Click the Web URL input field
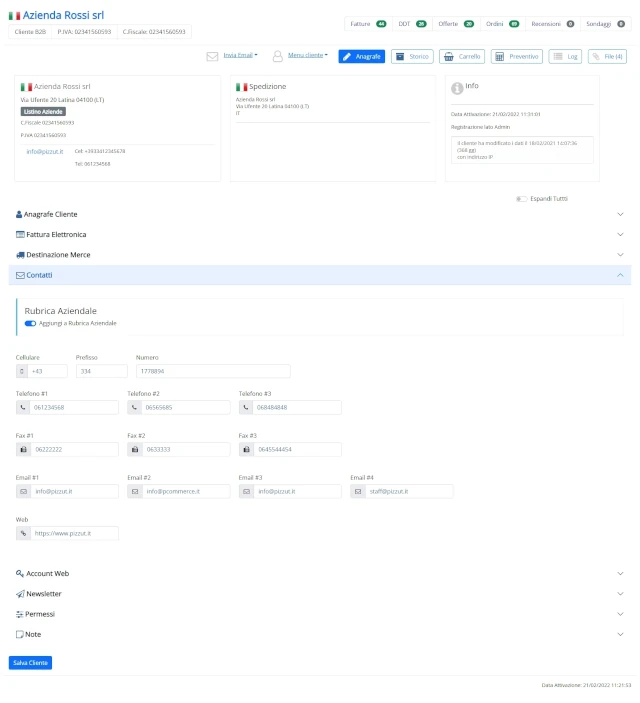This screenshot has height=703, width=640. (74, 533)
